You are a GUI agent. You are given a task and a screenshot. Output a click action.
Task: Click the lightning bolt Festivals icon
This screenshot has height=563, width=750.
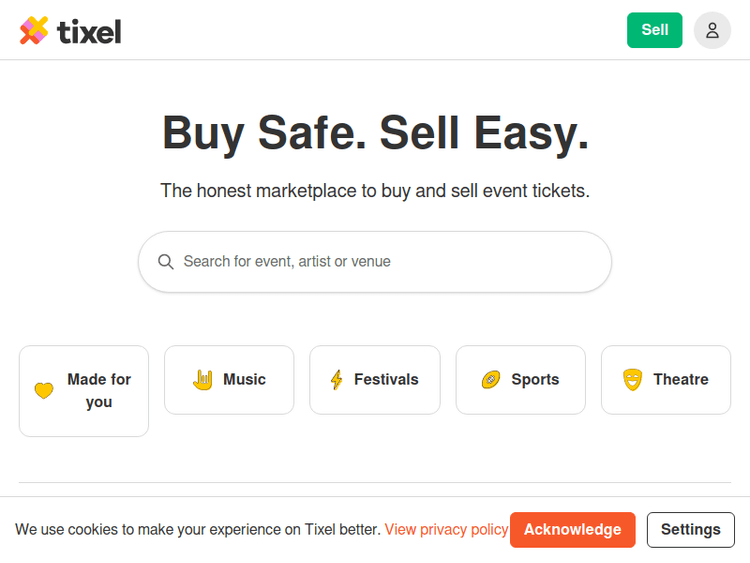pos(336,380)
